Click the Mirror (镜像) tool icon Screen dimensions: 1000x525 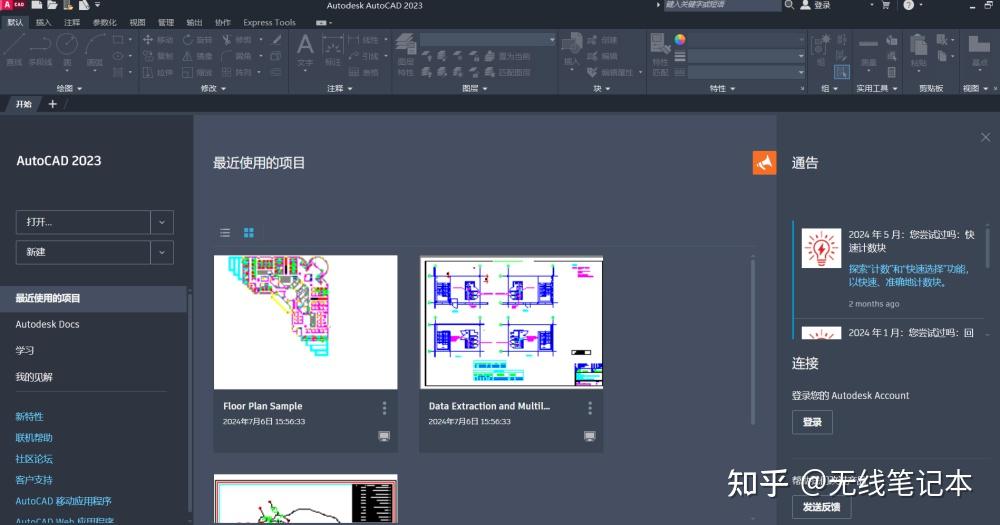click(188, 56)
